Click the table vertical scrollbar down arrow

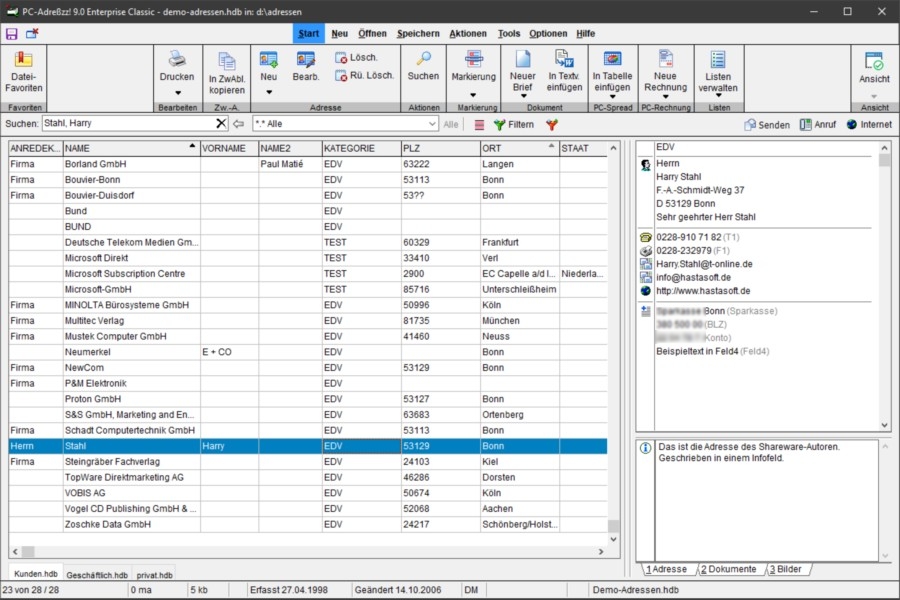click(x=613, y=539)
